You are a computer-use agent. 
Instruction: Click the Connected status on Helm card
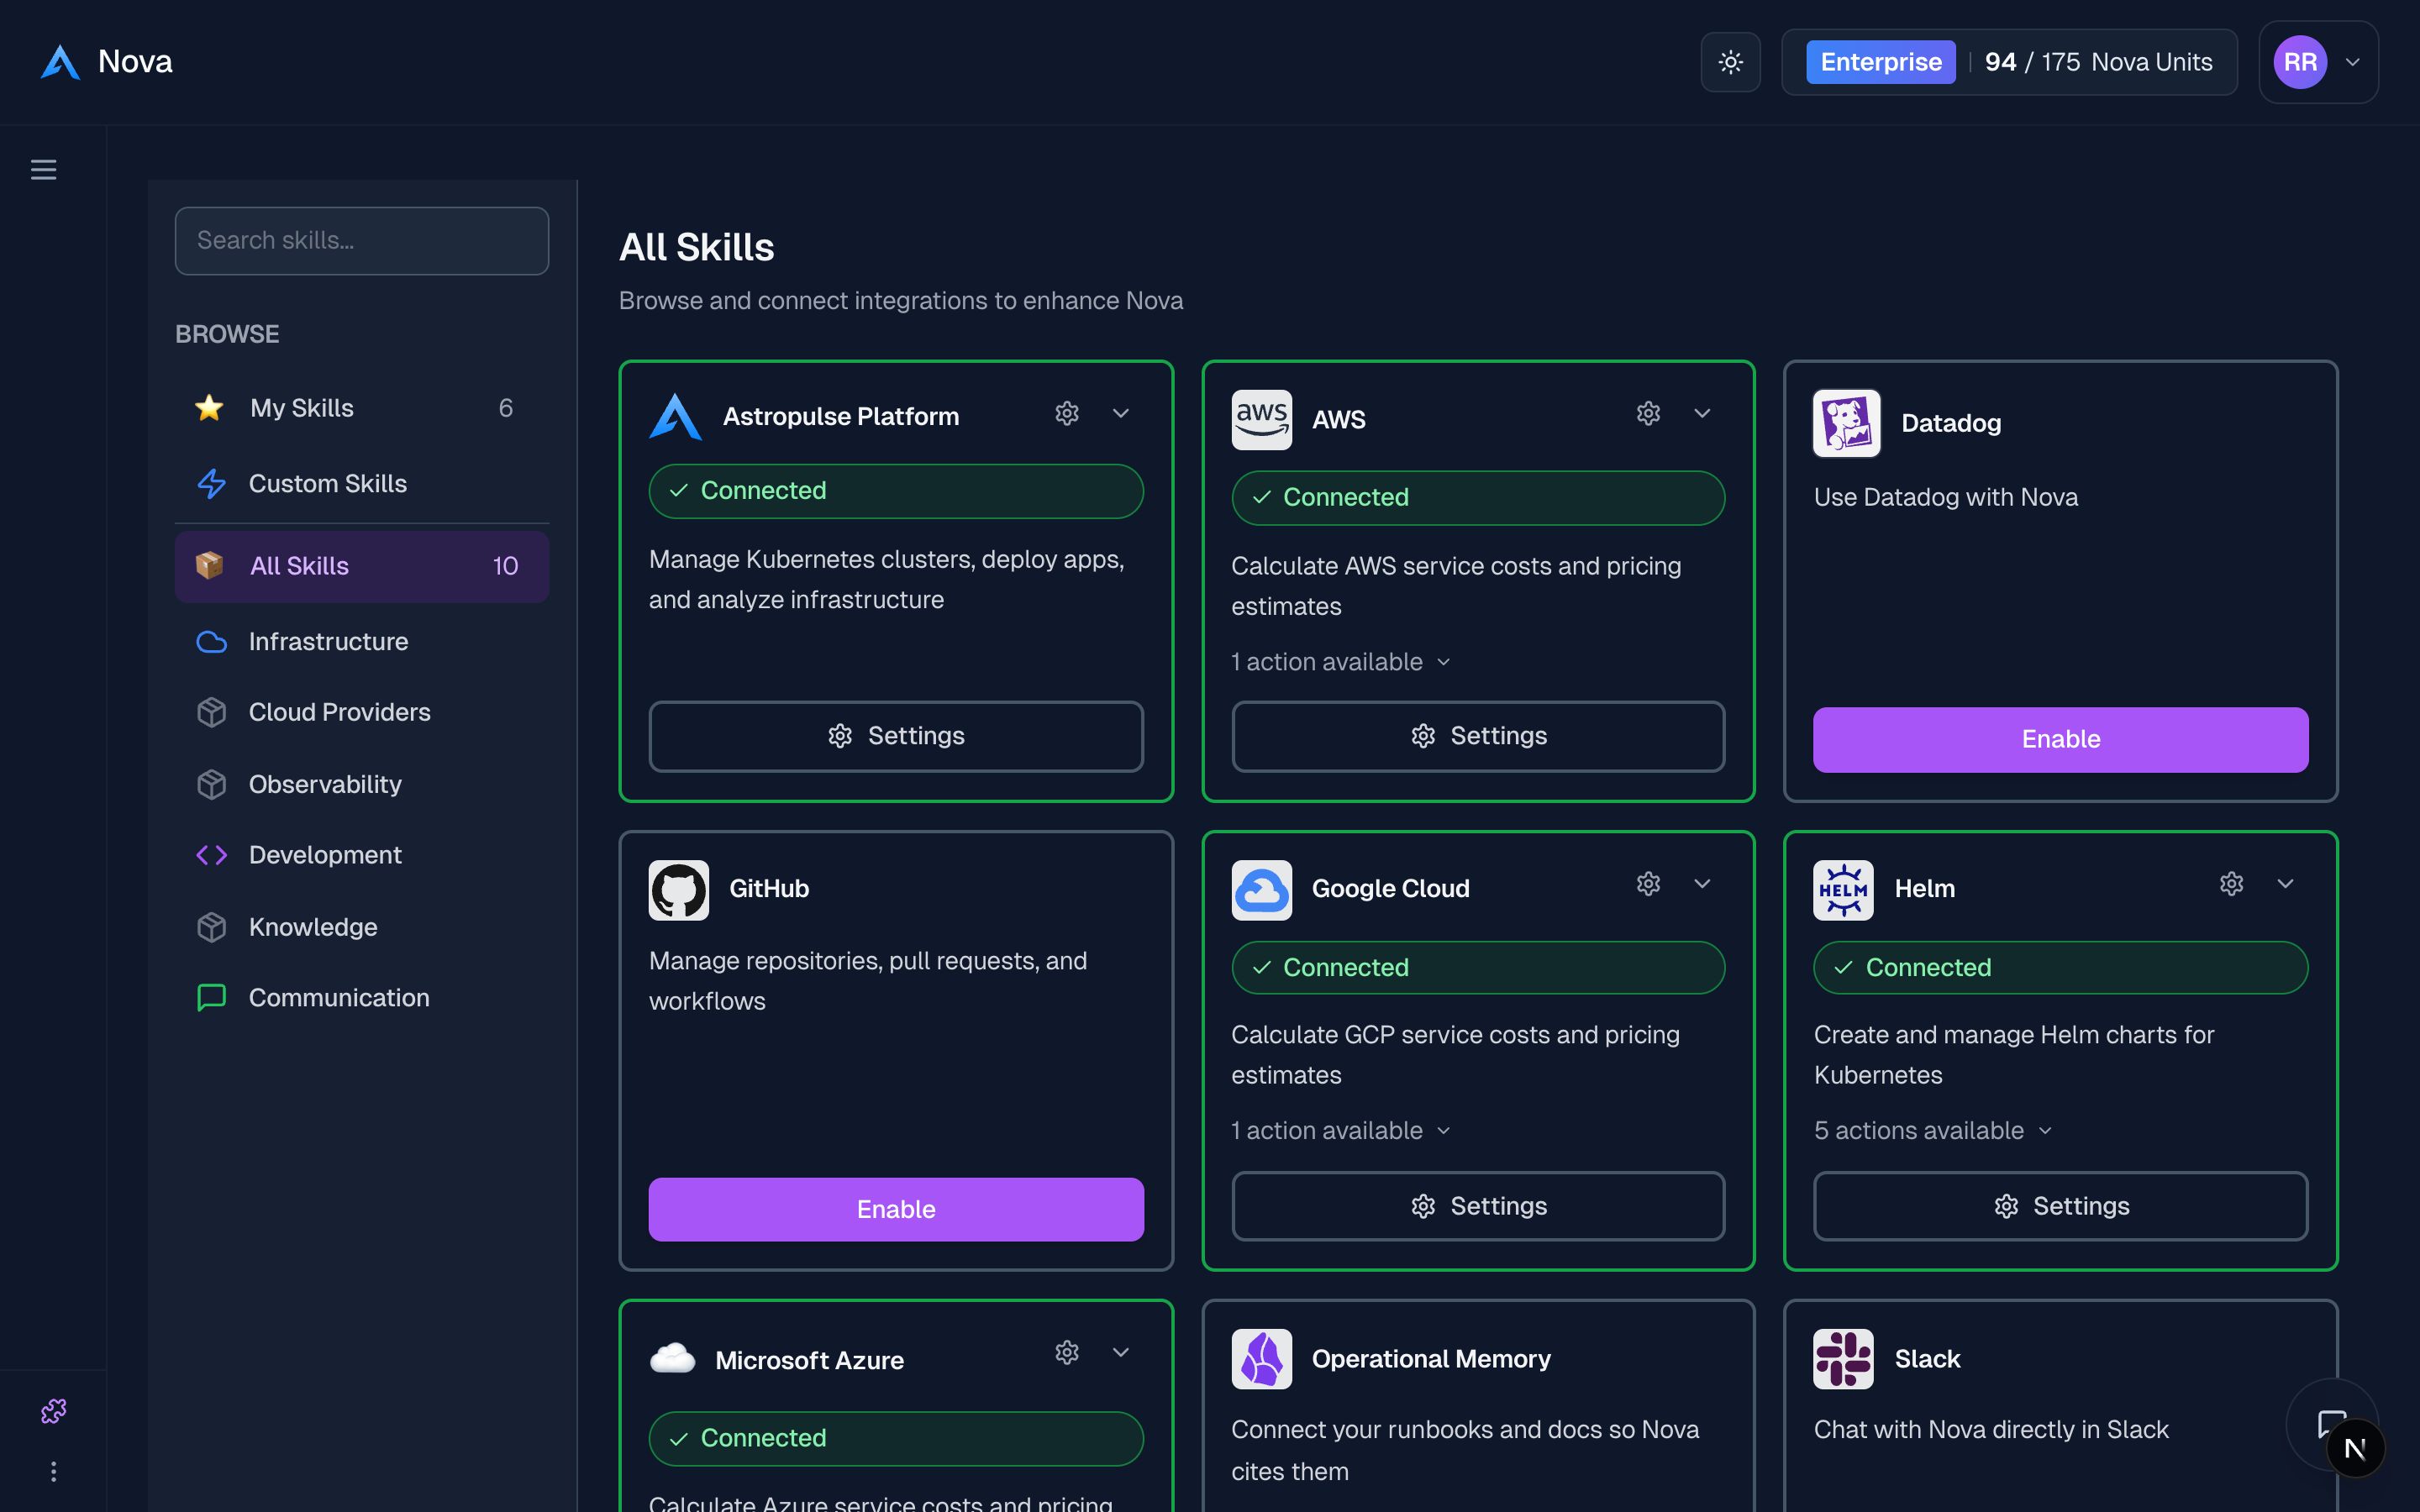point(2060,968)
